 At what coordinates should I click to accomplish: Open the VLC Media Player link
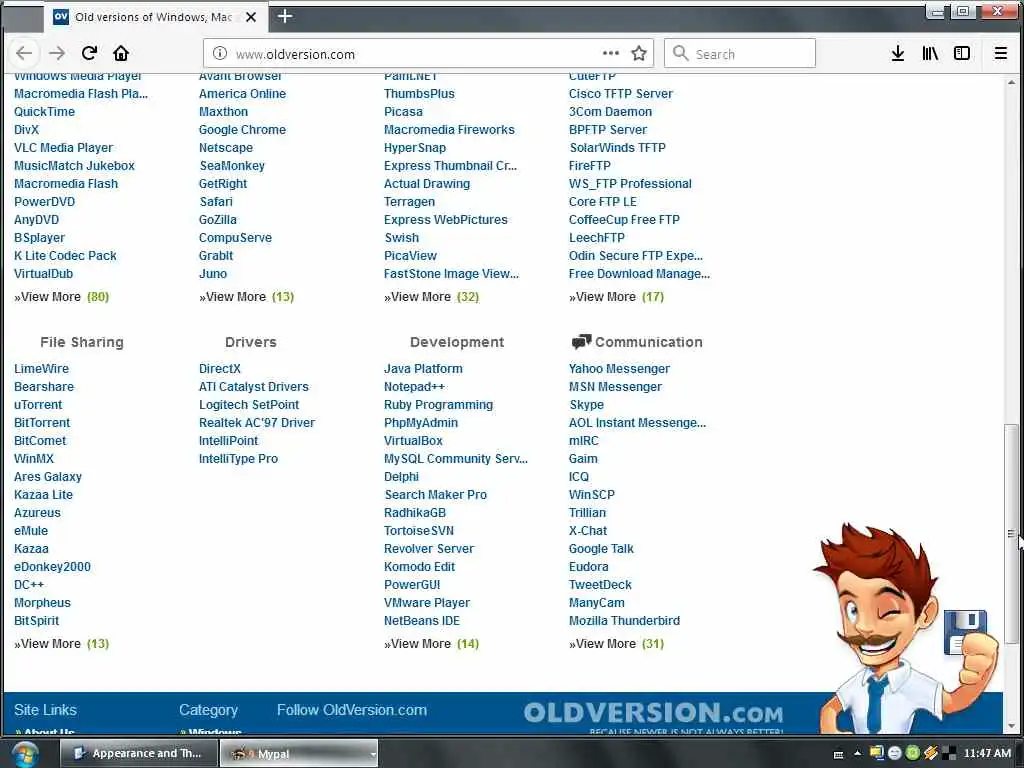tap(63, 148)
